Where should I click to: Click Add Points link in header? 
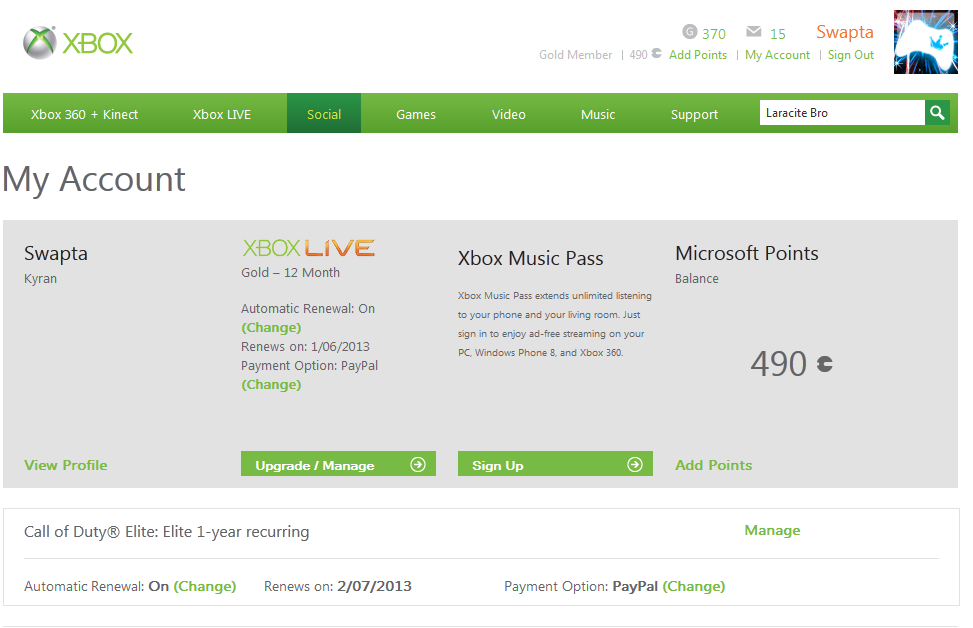pyautogui.click(x=697, y=55)
